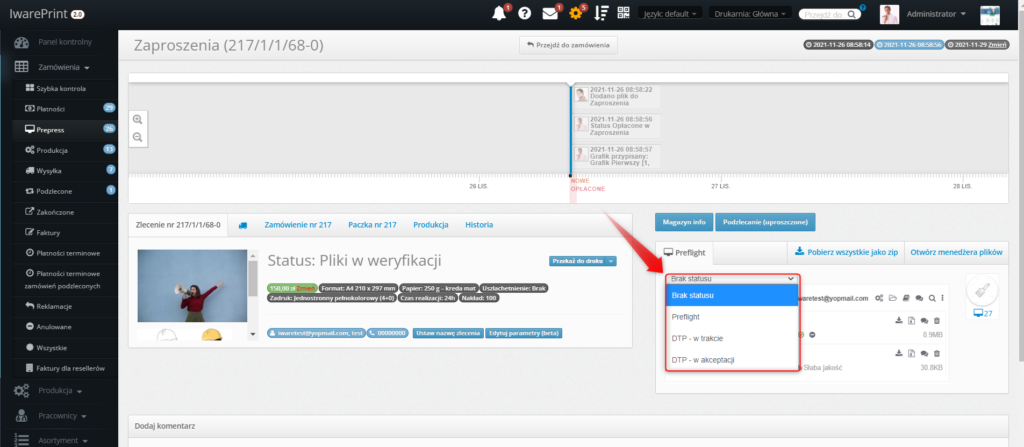Screen dimensions: 1024x447
Task: Zoom out on the timeline
Action: click(x=137, y=137)
